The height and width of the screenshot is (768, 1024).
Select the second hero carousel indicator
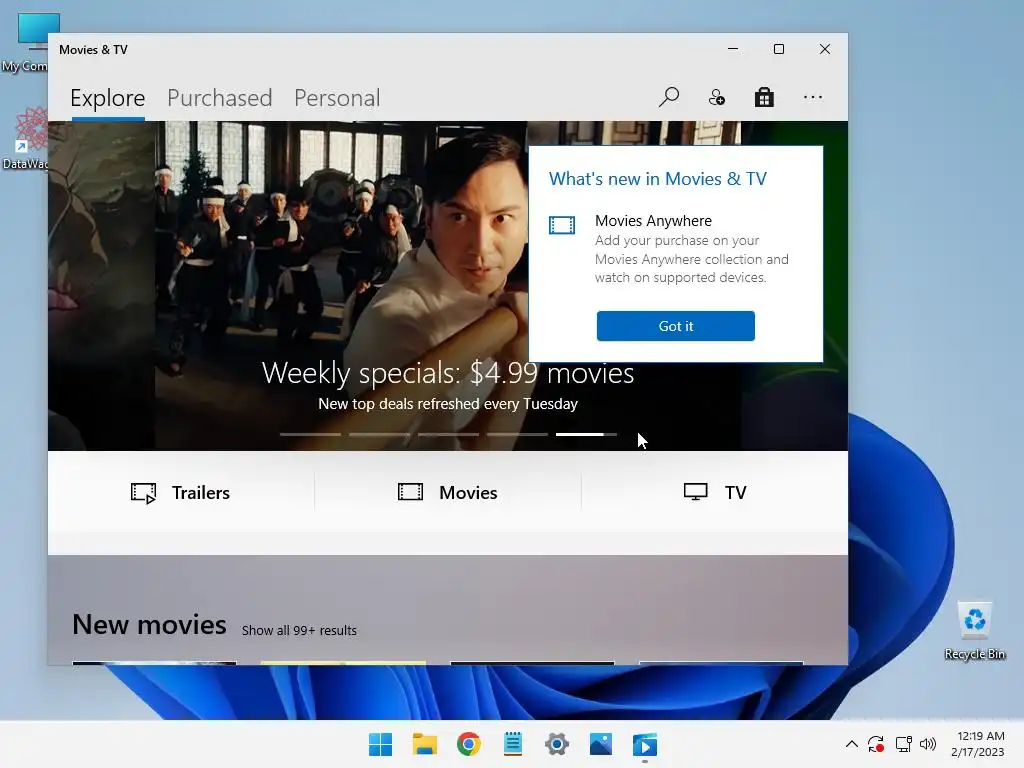pos(379,434)
